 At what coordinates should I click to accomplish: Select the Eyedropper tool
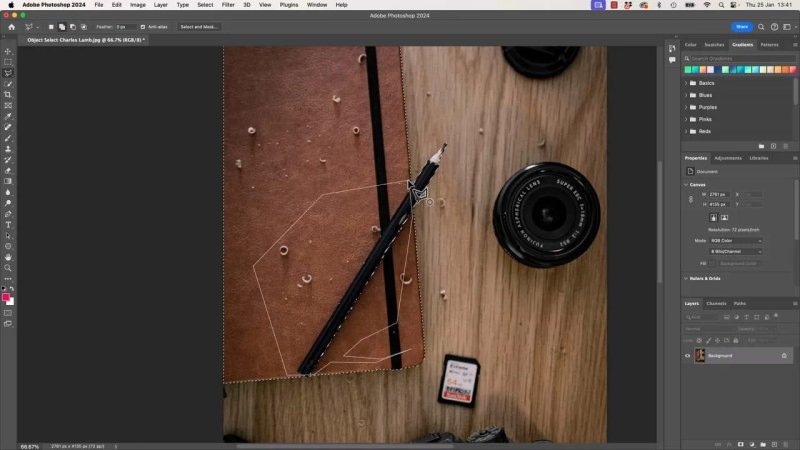pyautogui.click(x=8, y=116)
